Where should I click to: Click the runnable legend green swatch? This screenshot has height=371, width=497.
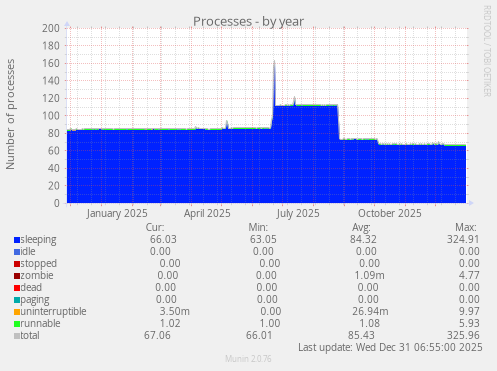(x=17, y=324)
